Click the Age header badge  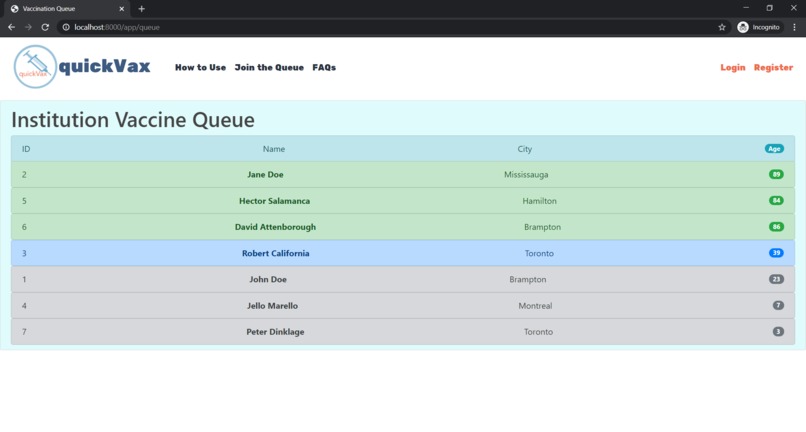774,149
